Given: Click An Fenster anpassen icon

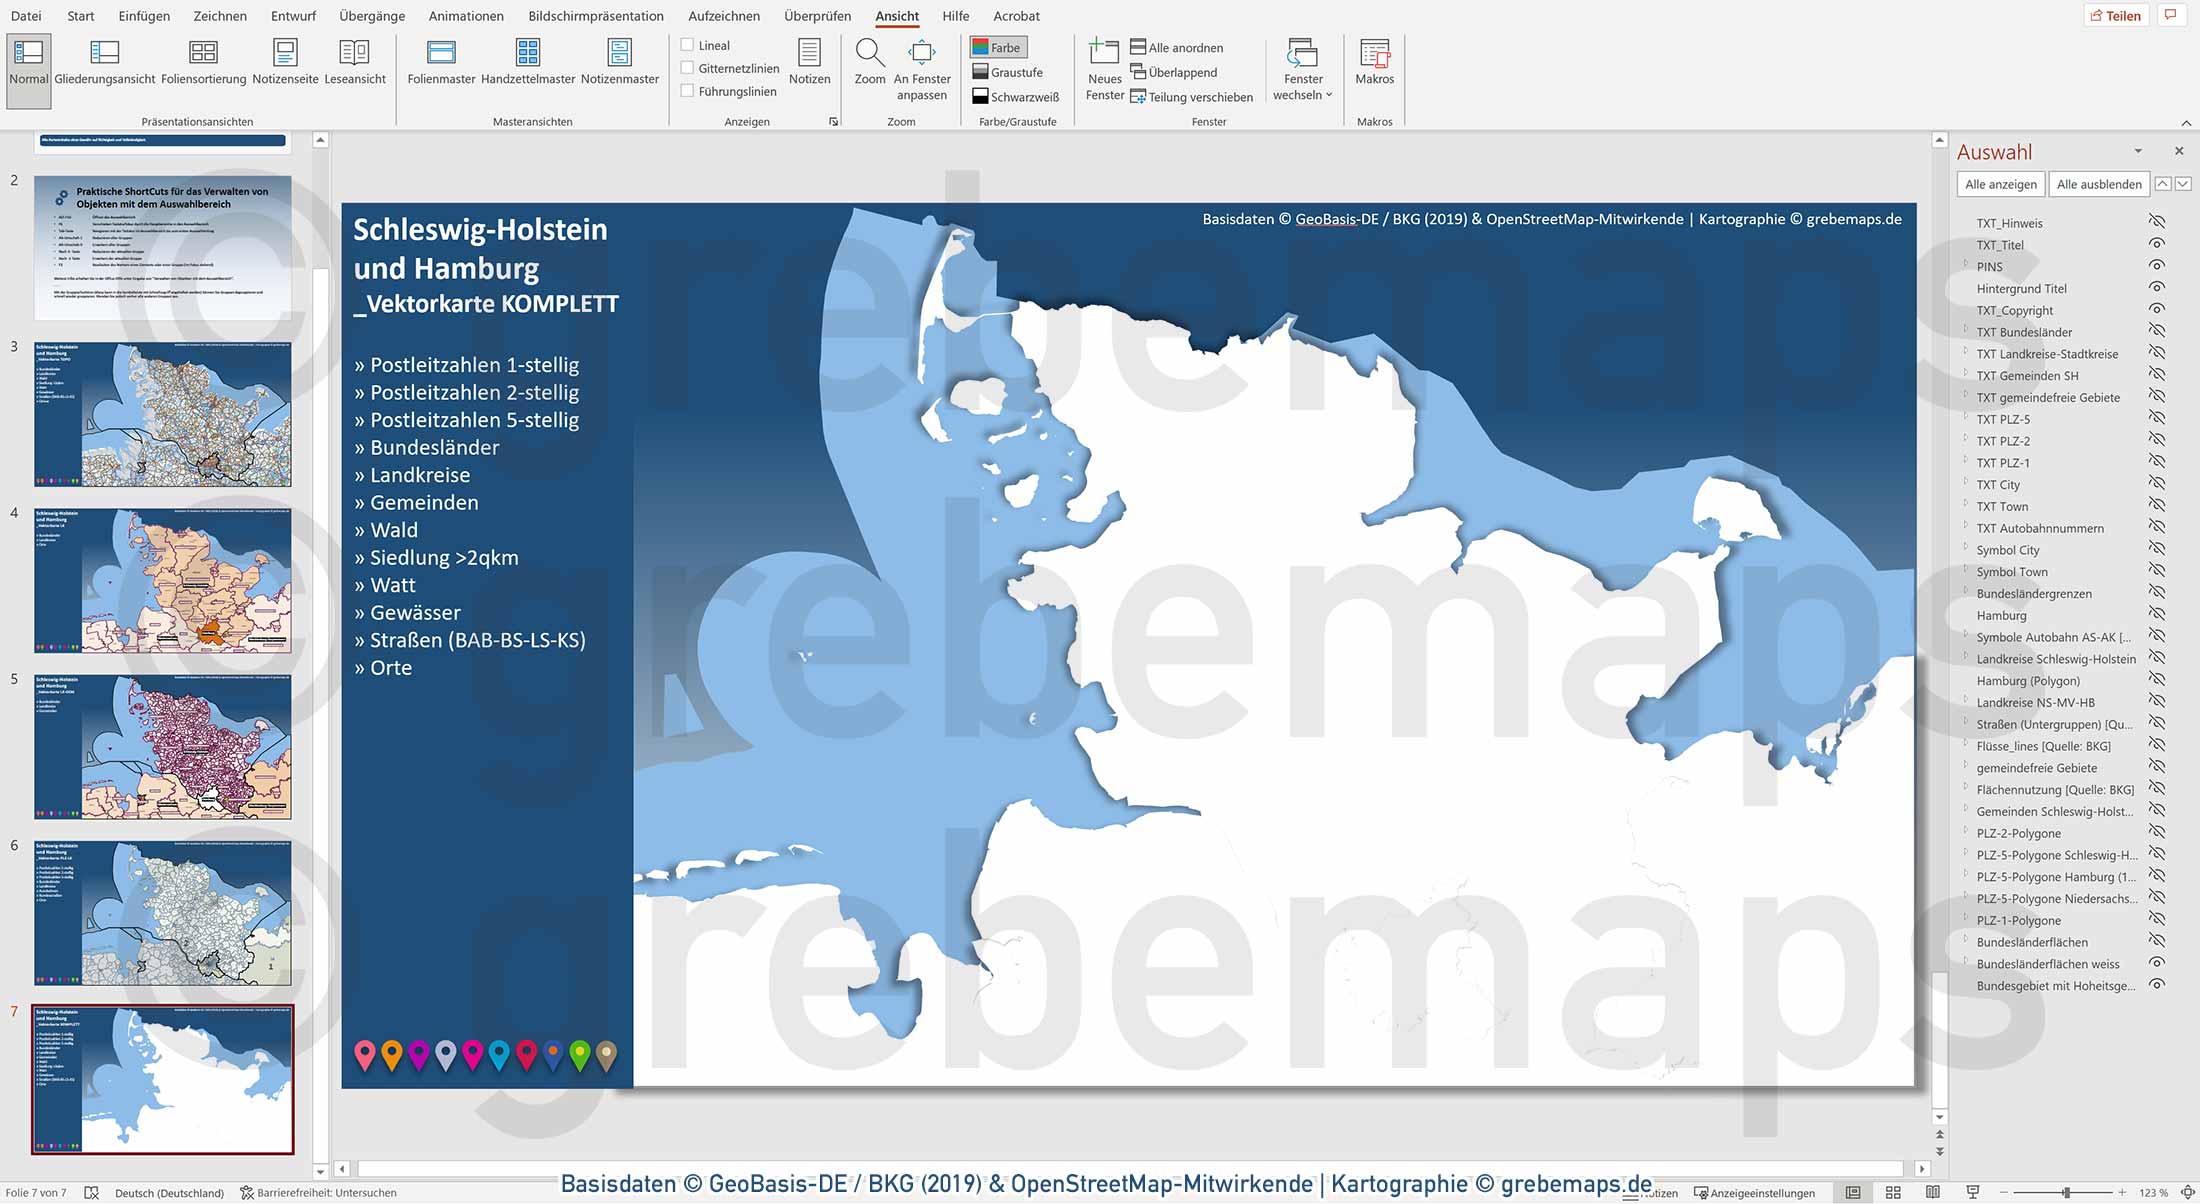Looking at the screenshot, I should point(921,53).
